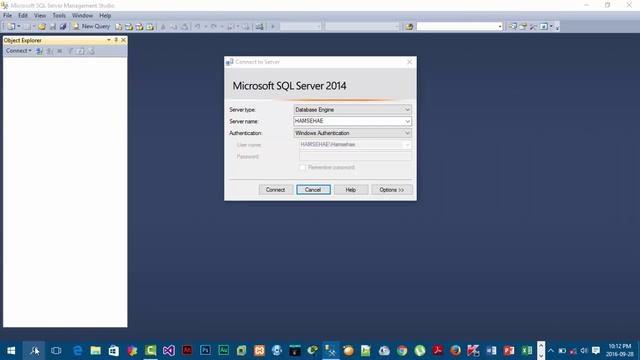
Task: Open the Edit menu
Action: (23, 16)
